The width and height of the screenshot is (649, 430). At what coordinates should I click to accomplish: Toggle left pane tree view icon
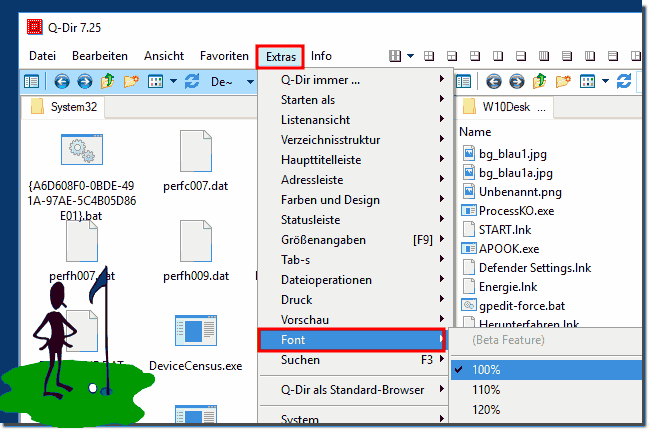pyautogui.click(x=31, y=81)
